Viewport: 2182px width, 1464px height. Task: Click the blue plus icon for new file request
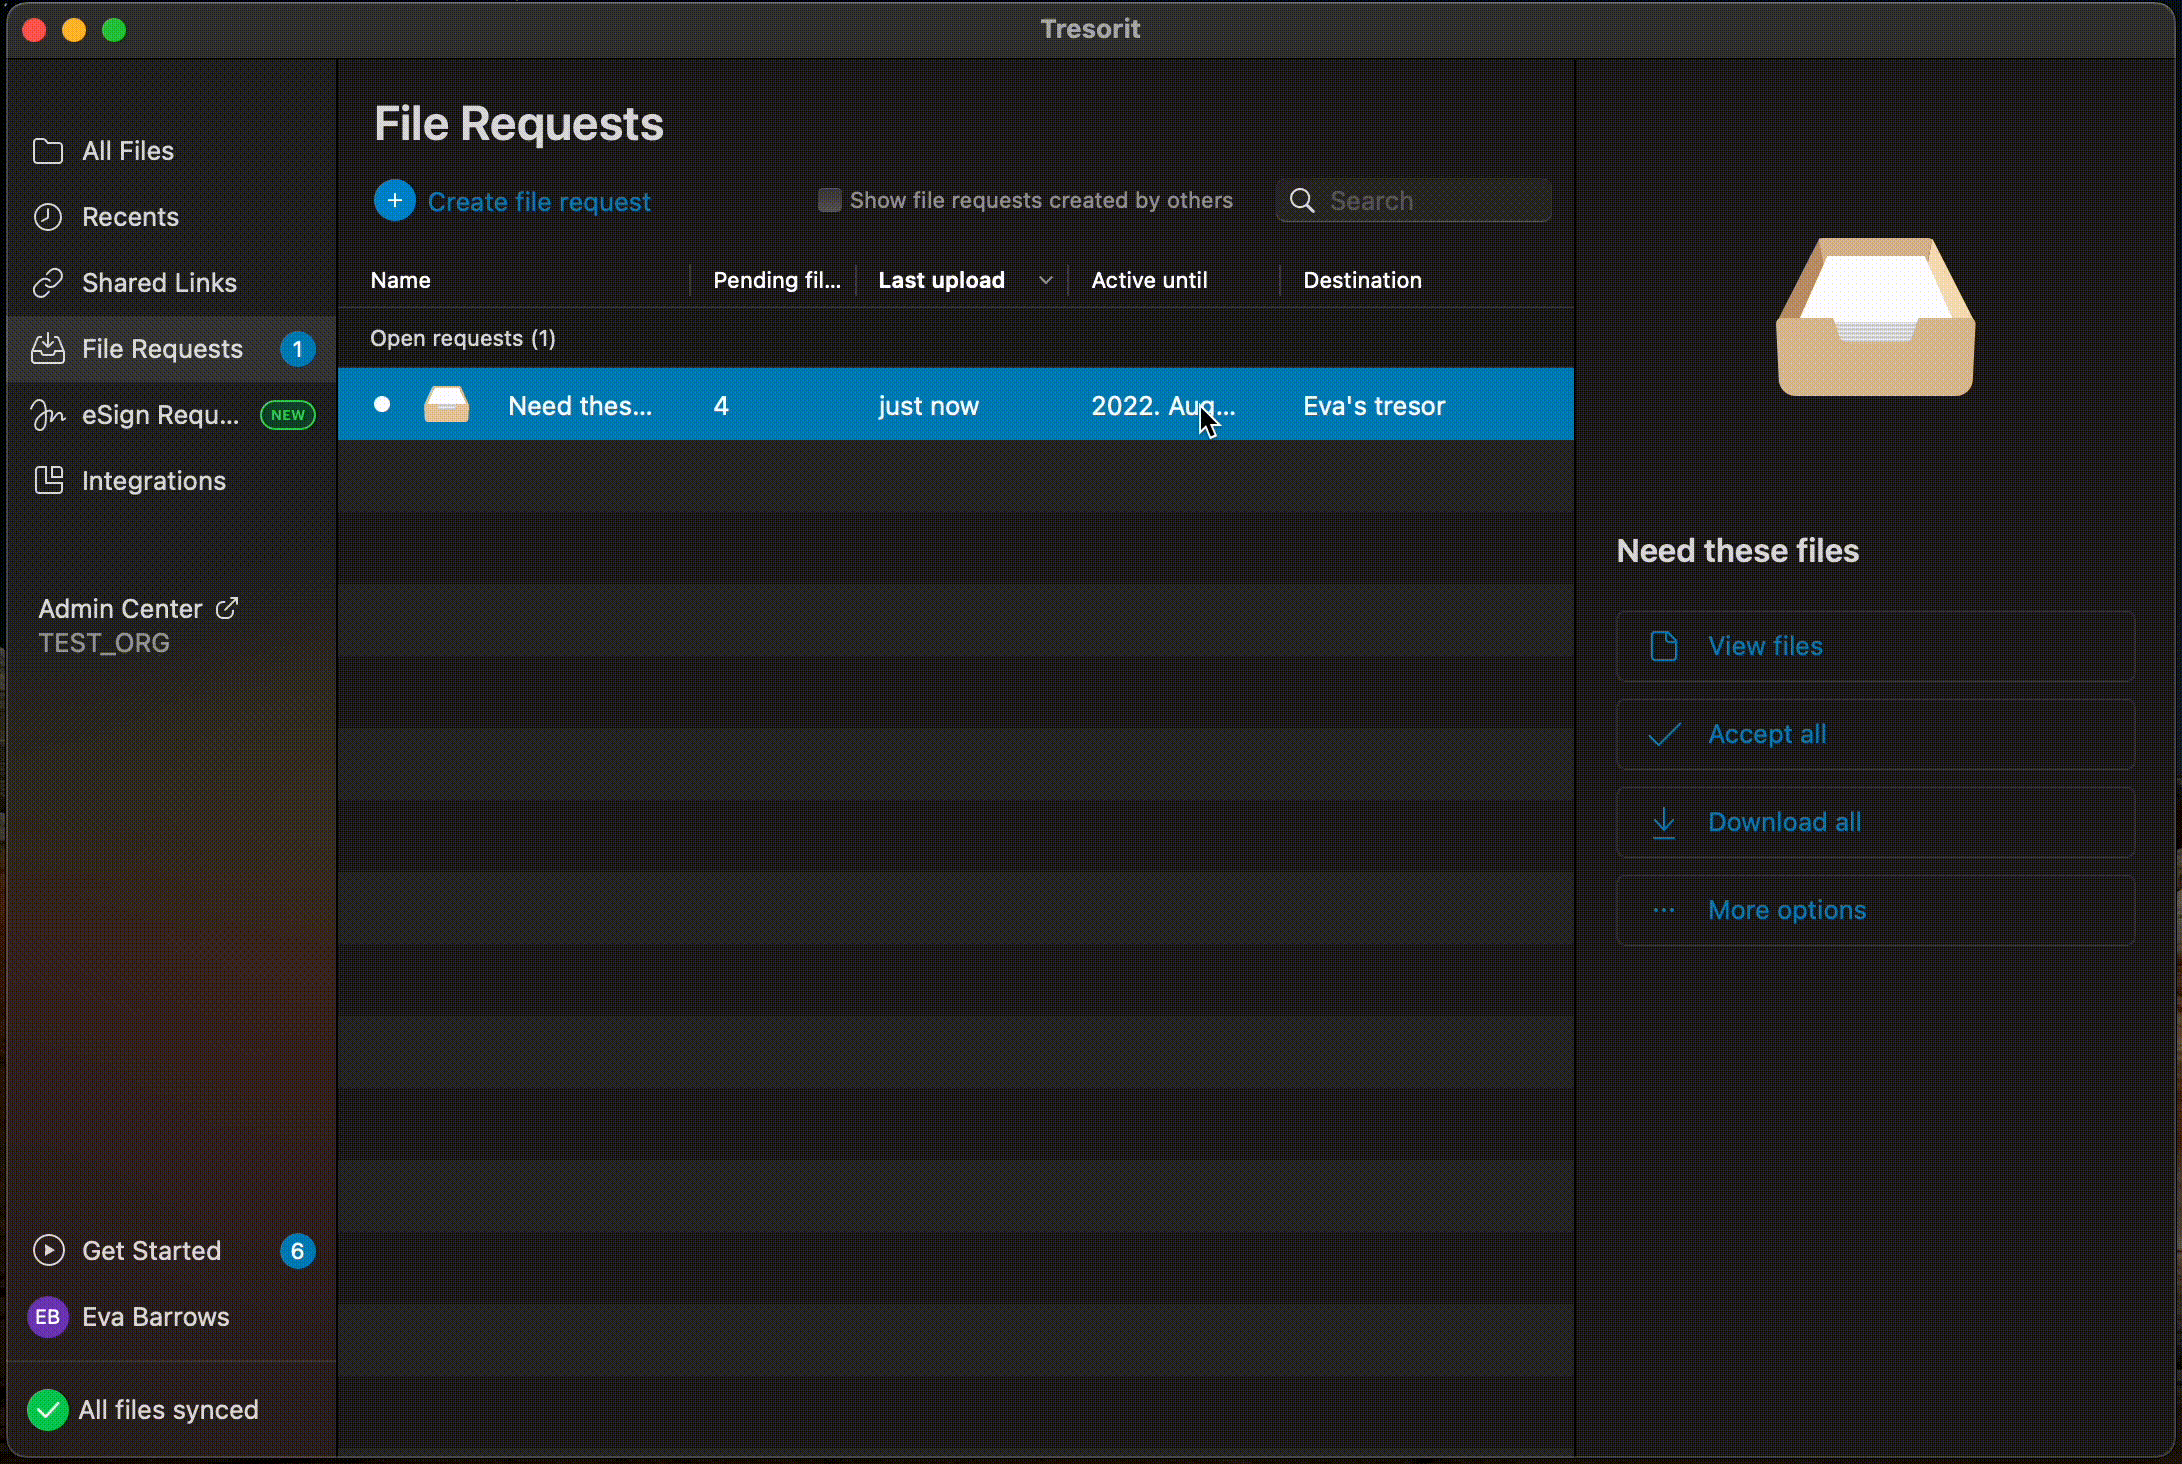(x=395, y=201)
